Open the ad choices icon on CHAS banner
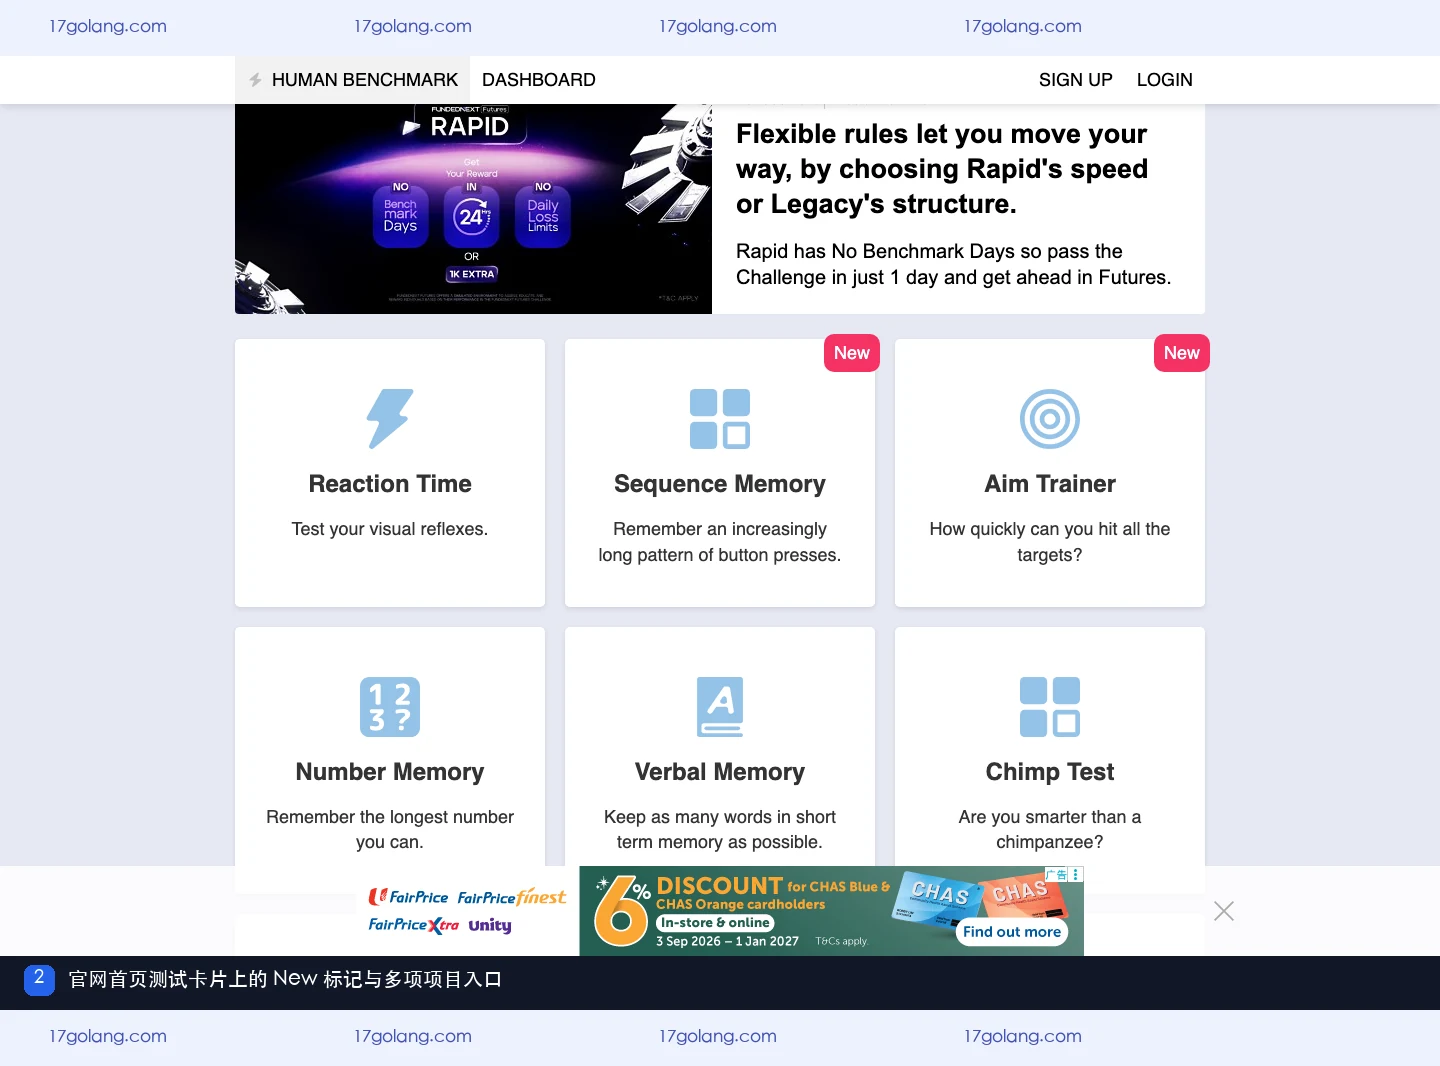1440x1066 pixels. tap(1076, 874)
